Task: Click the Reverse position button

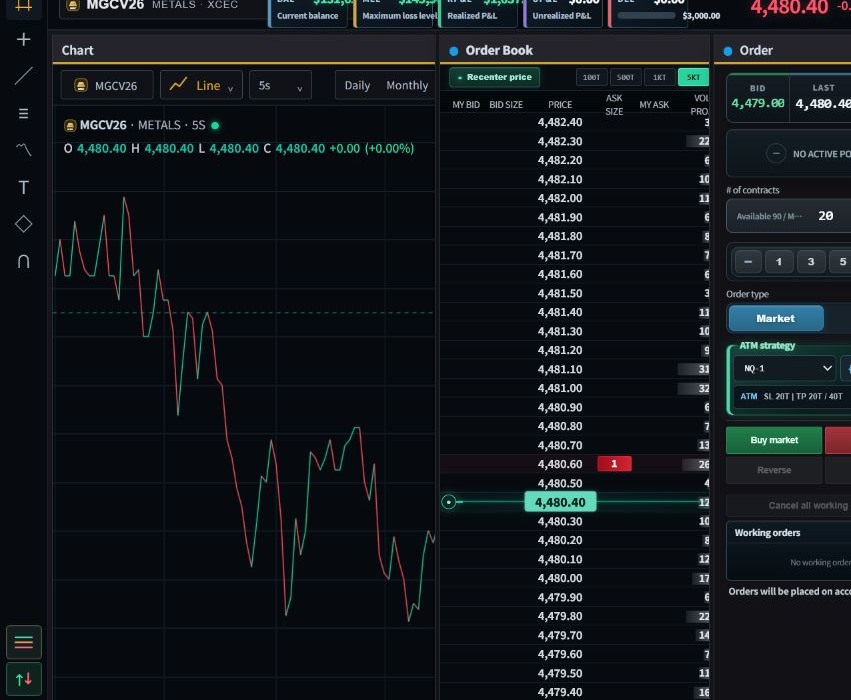Action: pyautogui.click(x=774, y=470)
